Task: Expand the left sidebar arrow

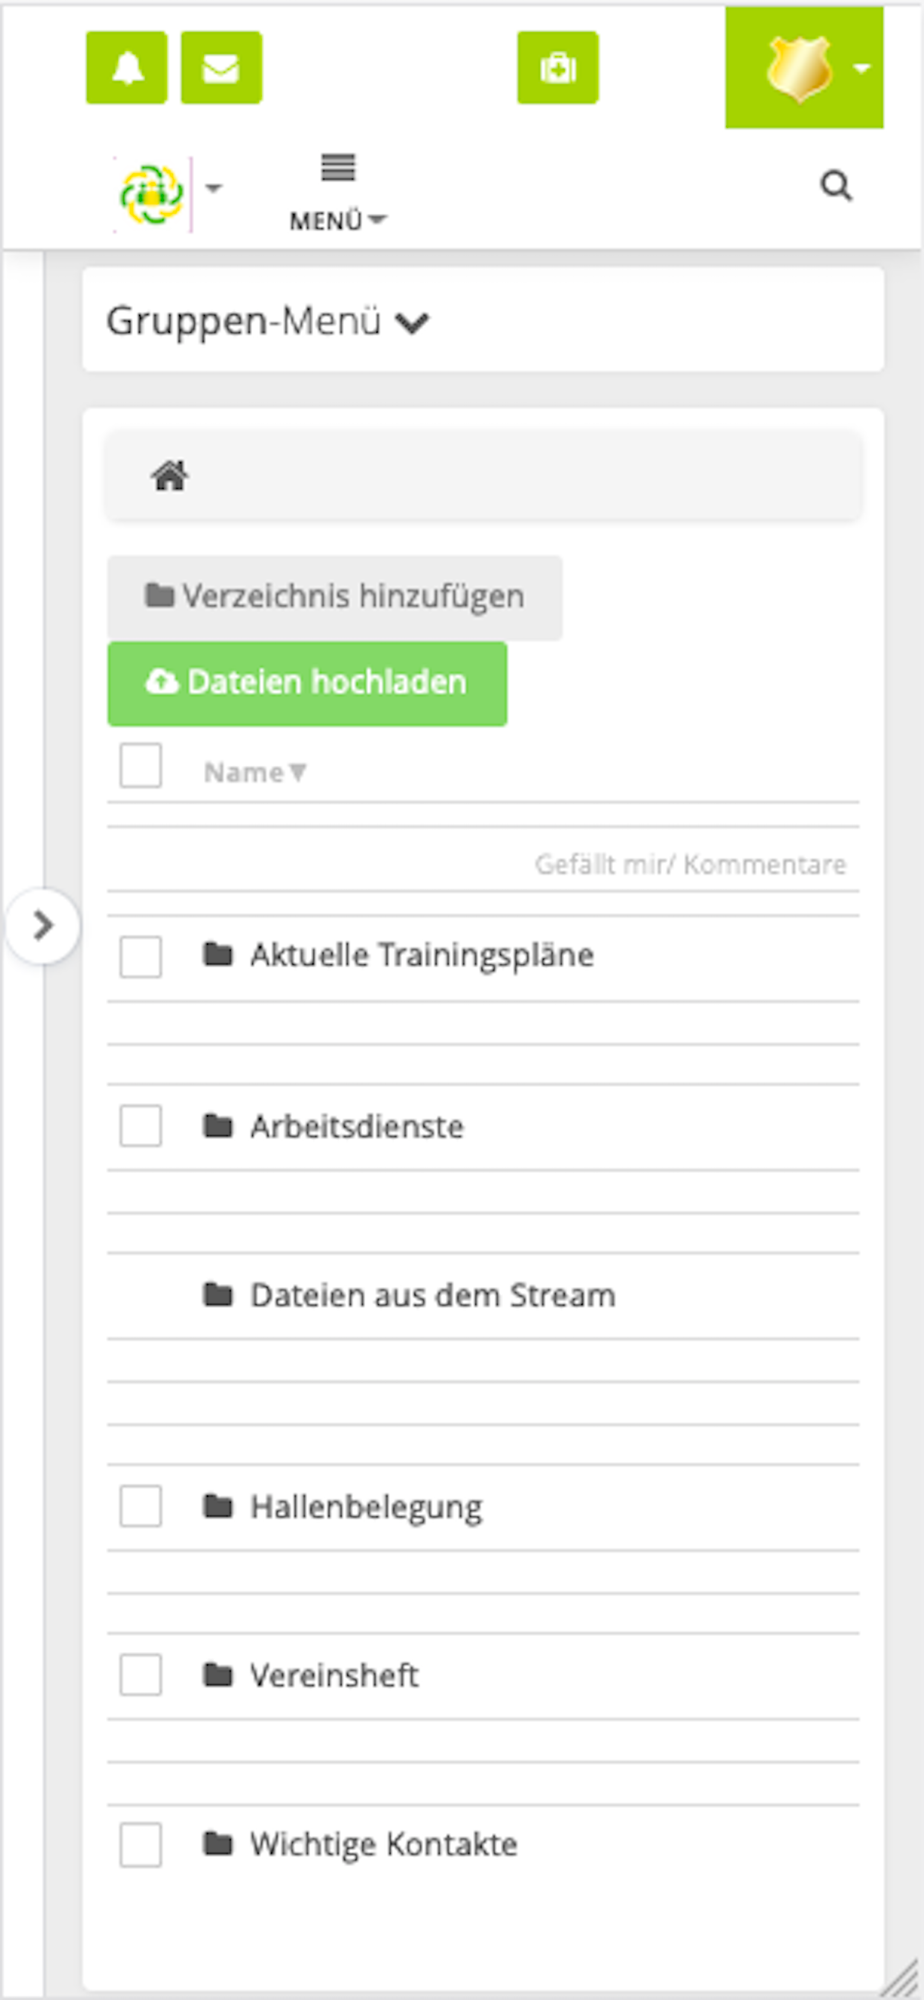Action: (x=43, y=926)
